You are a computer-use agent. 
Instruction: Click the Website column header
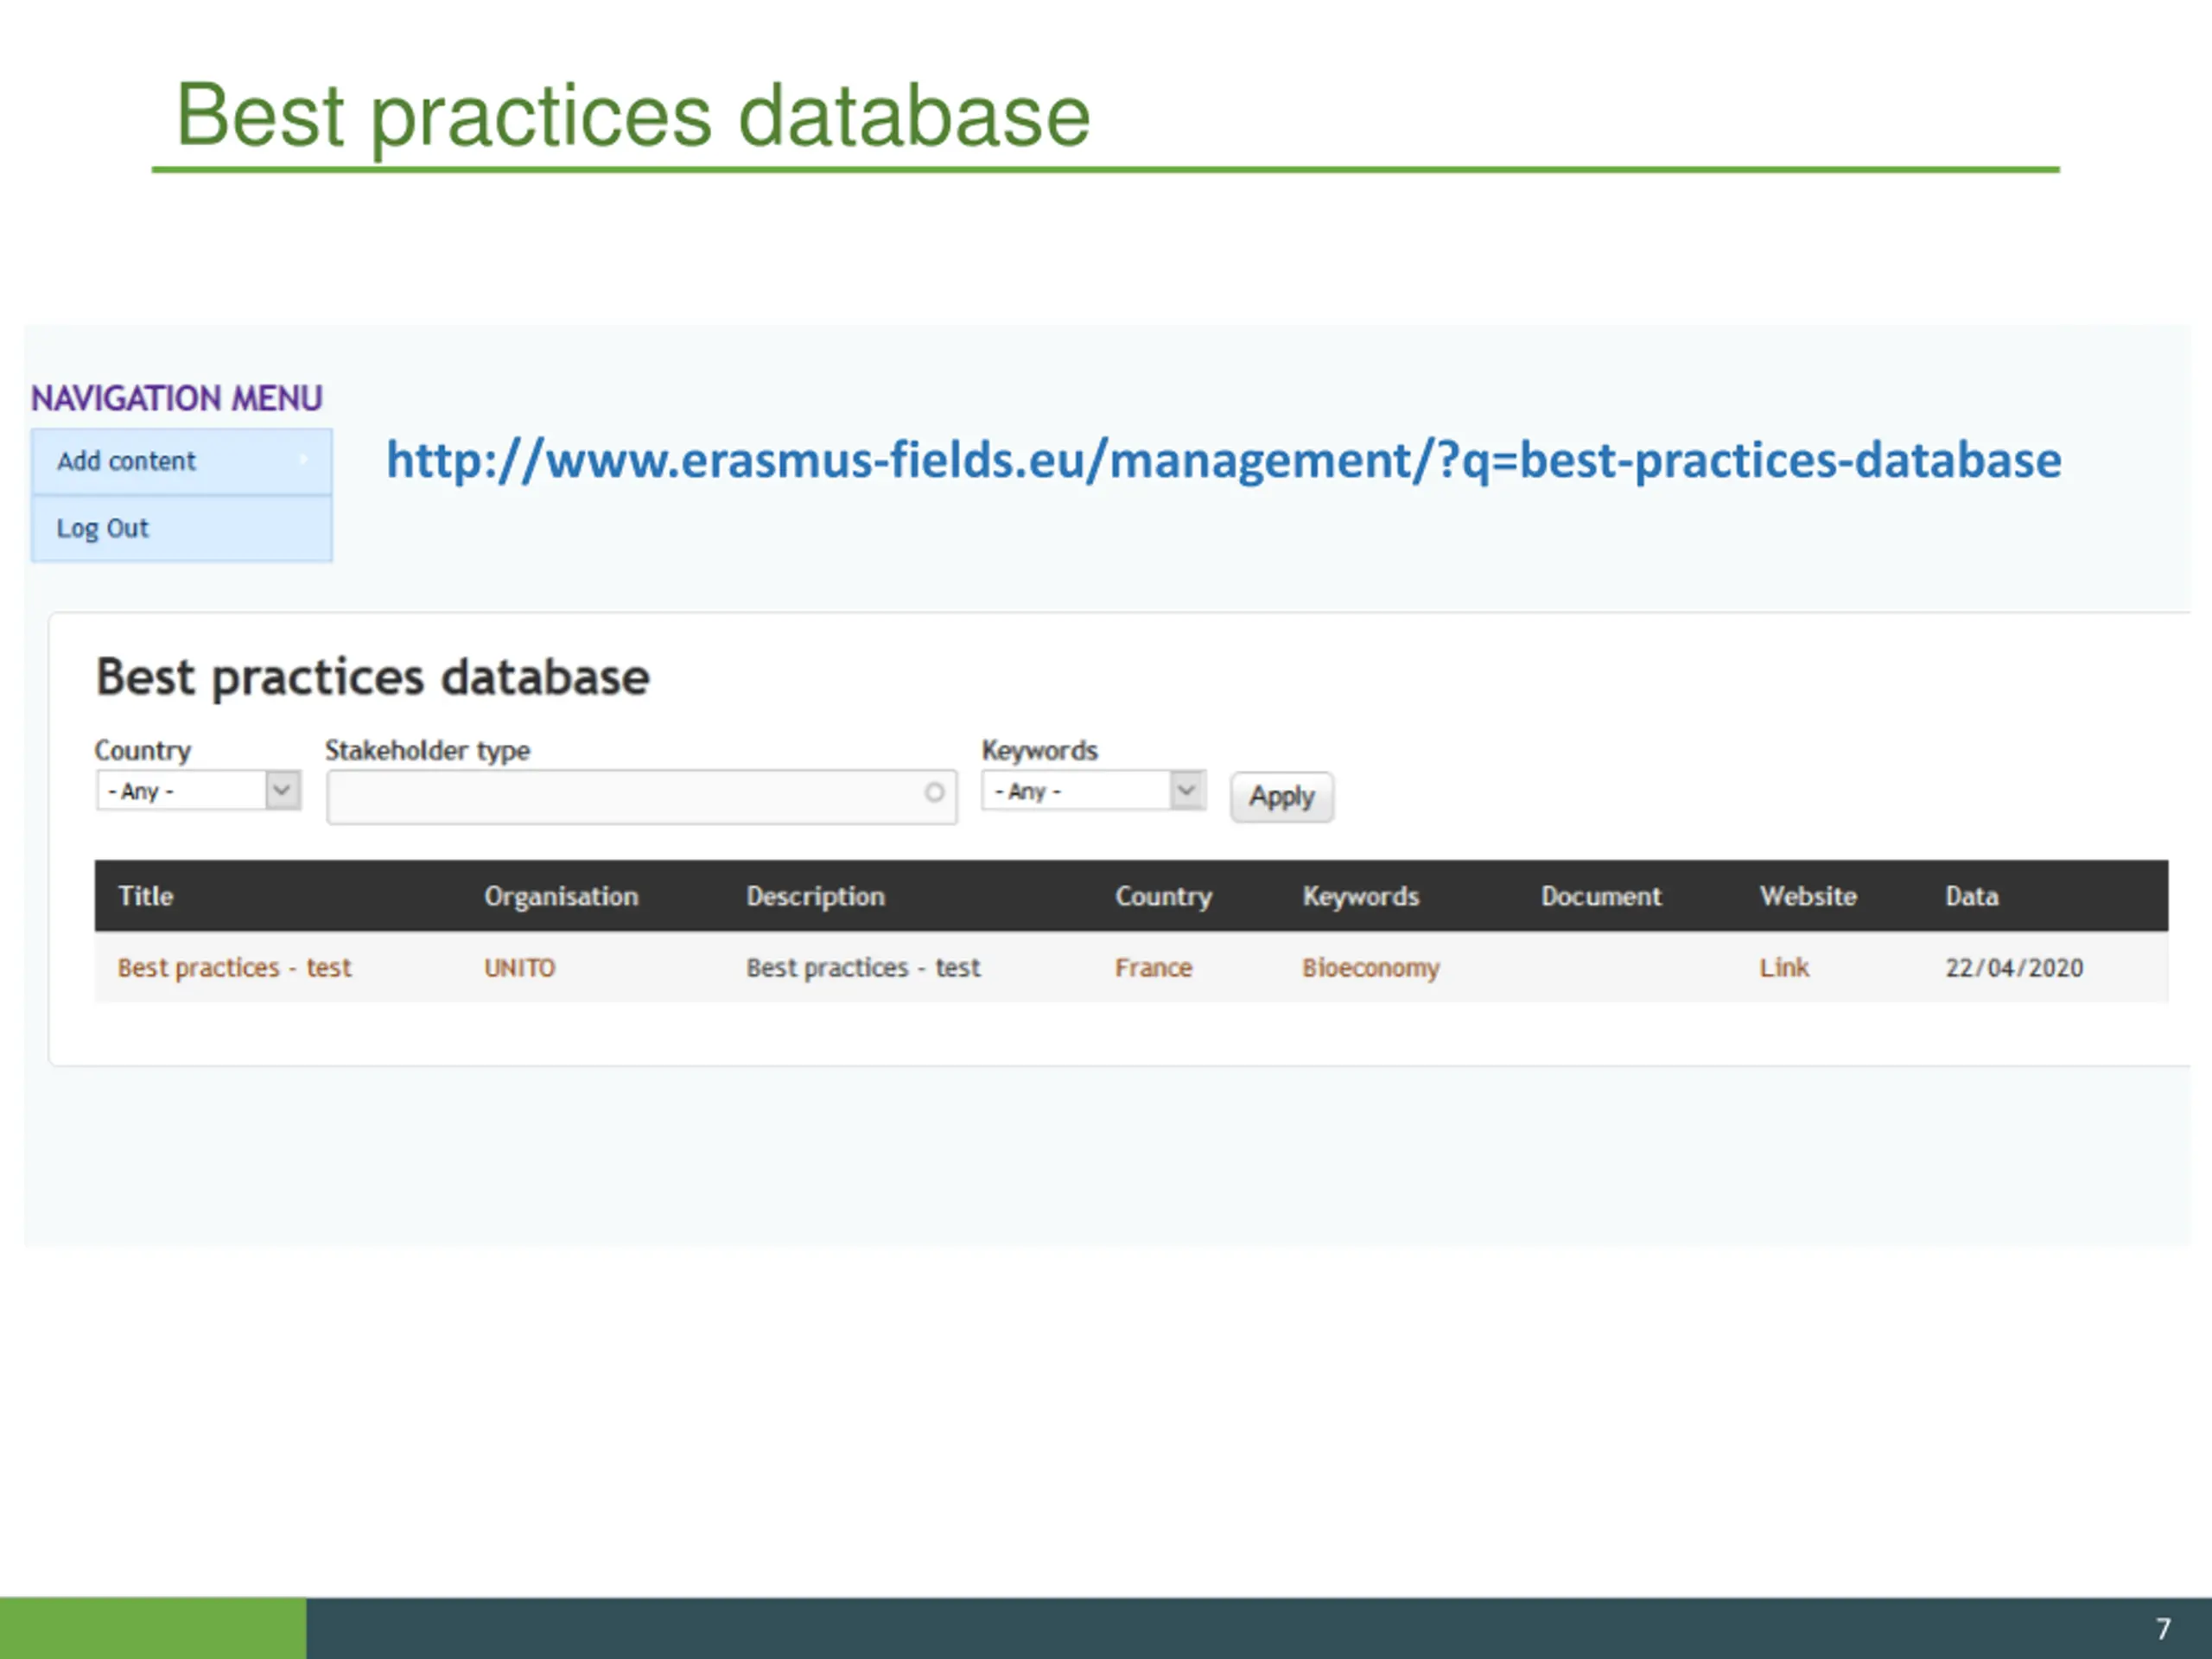[1808, 896]
